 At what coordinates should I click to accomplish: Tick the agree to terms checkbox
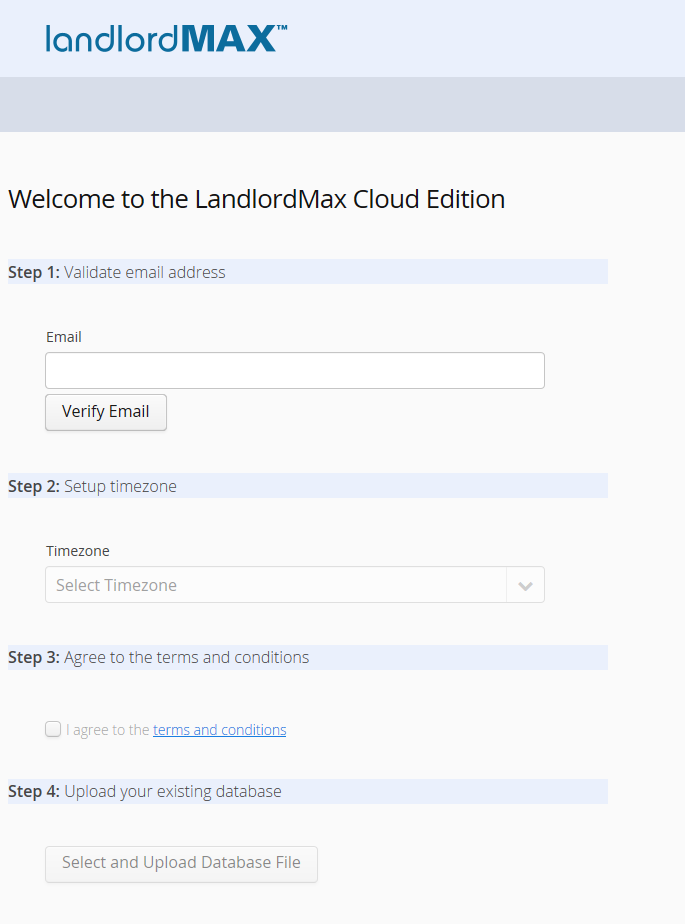click(x=53, y=729)
